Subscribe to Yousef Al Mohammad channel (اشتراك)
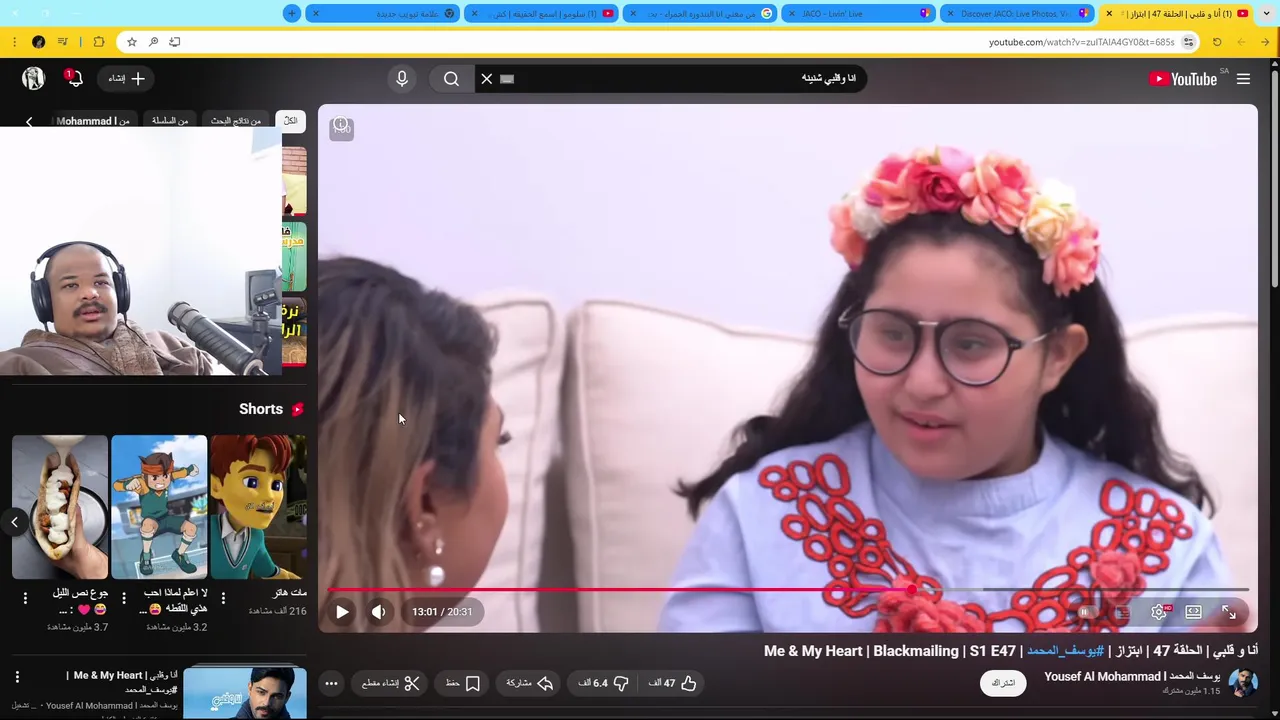The height and width of the screenshot is (720, 1280). coord(1003,683)
